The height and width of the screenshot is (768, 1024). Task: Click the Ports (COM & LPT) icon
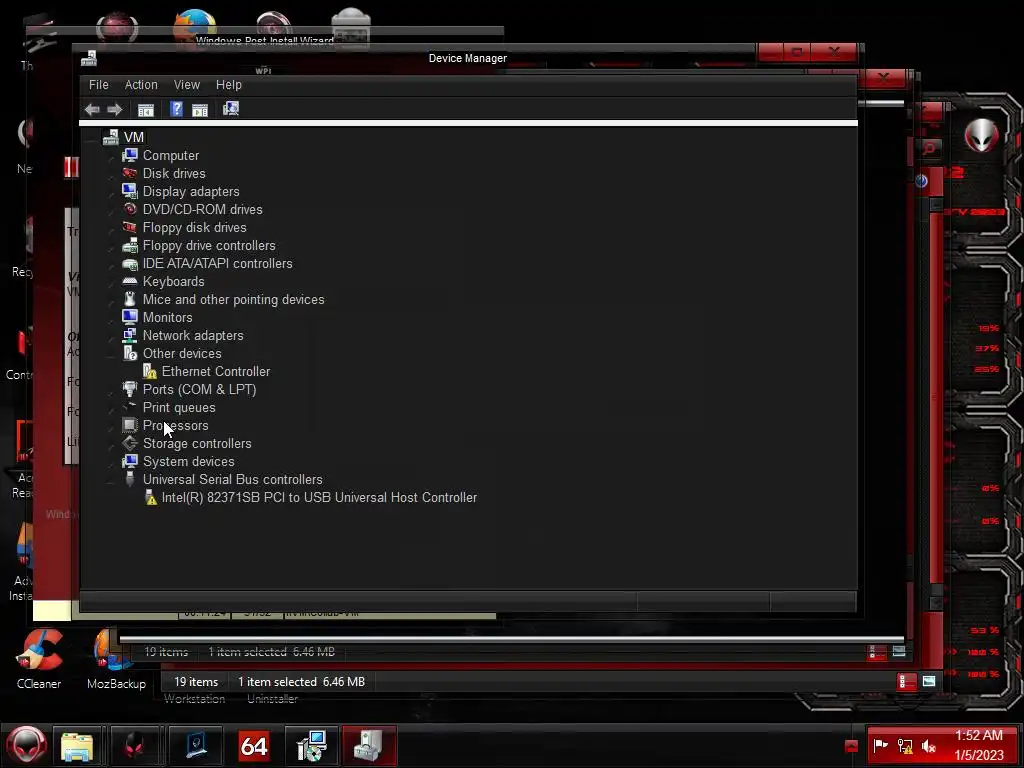click(130, 389)
